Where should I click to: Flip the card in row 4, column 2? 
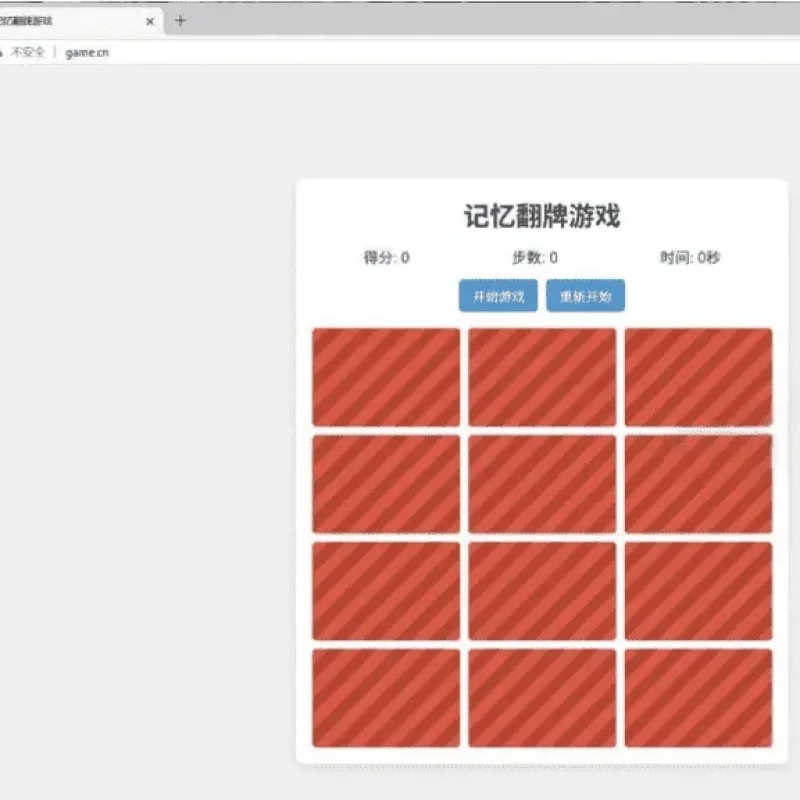542,698
